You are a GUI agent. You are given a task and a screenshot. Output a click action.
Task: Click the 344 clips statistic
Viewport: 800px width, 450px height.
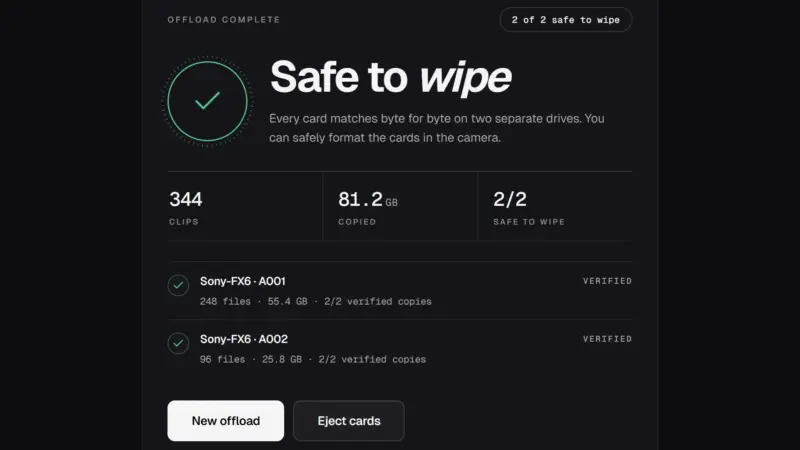pos(245,207)
